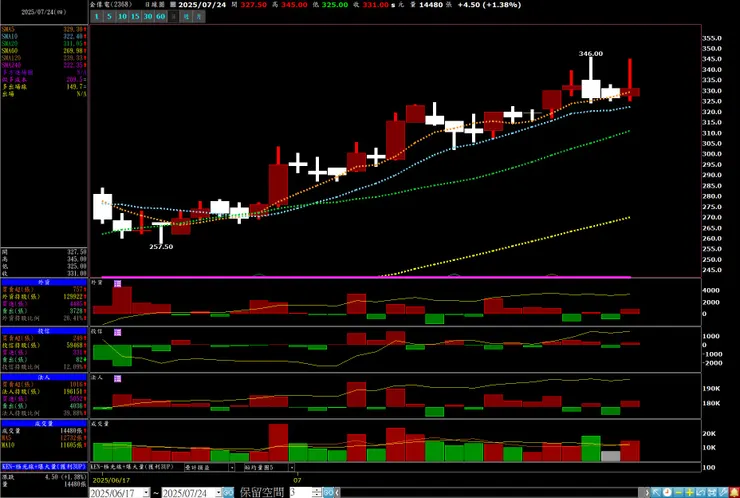Select the 投信 blue panel header
This screenshot has height=498, width=740.
click(44, 331)
